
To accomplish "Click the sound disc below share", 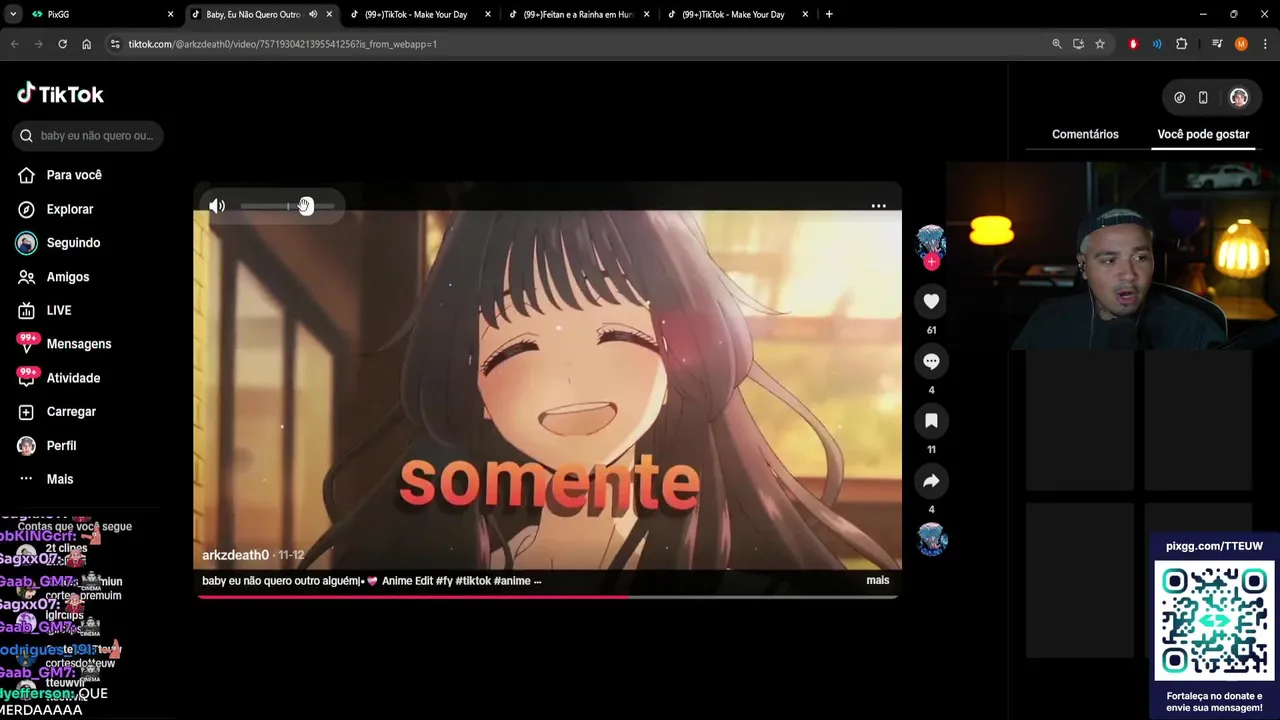I will (x=931, y=540).
